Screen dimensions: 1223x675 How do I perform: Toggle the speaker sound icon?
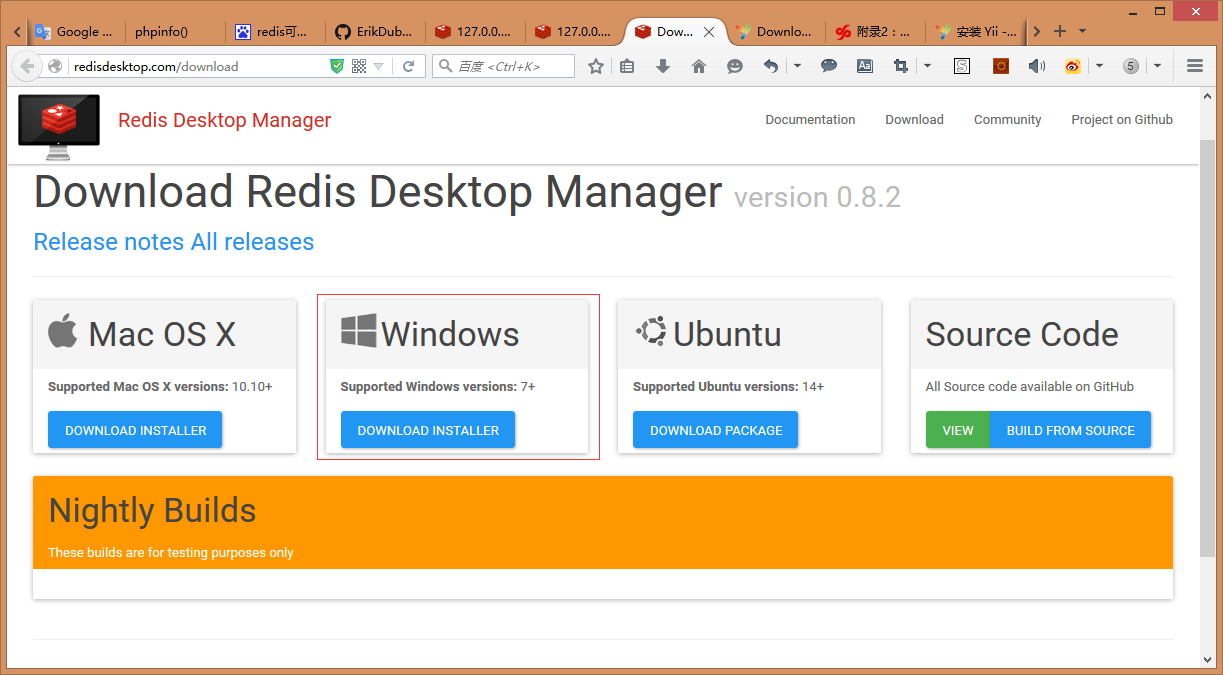point(1037,66)
